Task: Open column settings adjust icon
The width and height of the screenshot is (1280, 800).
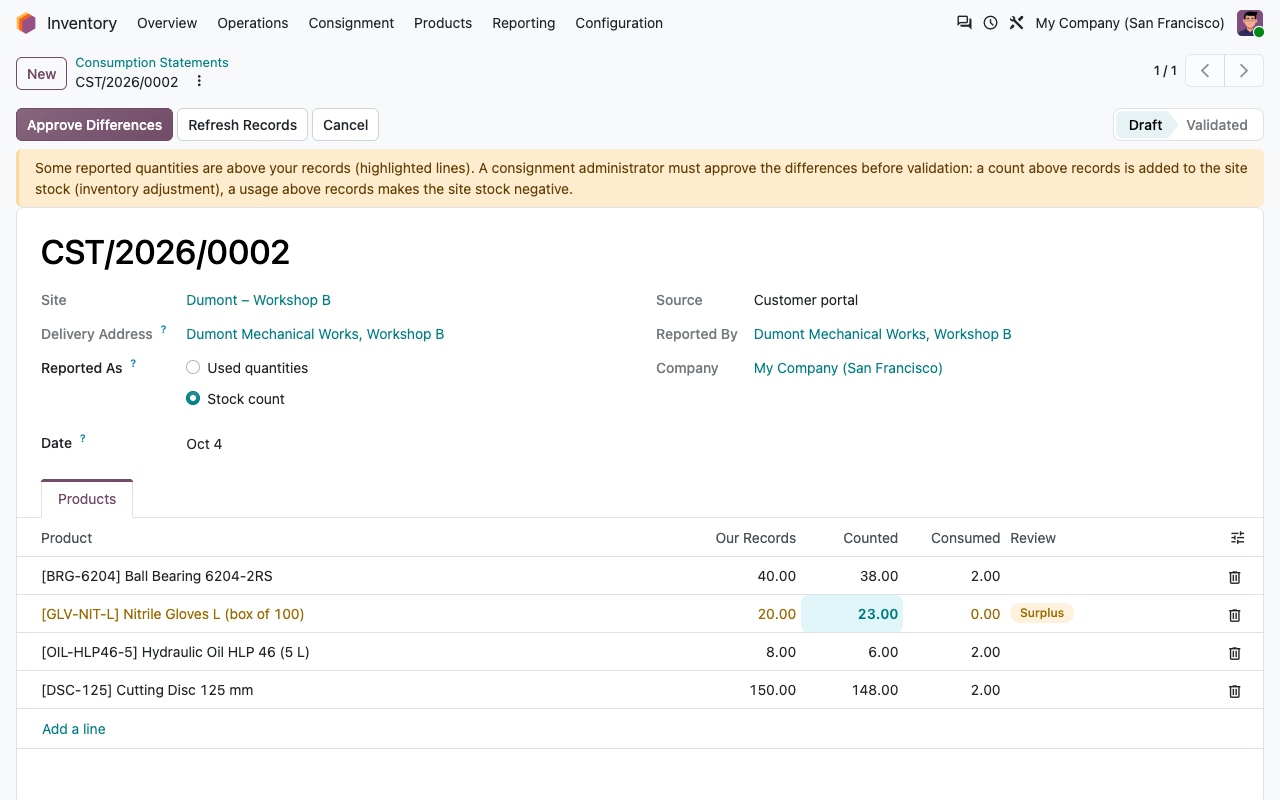Action: coord(1238,538)
